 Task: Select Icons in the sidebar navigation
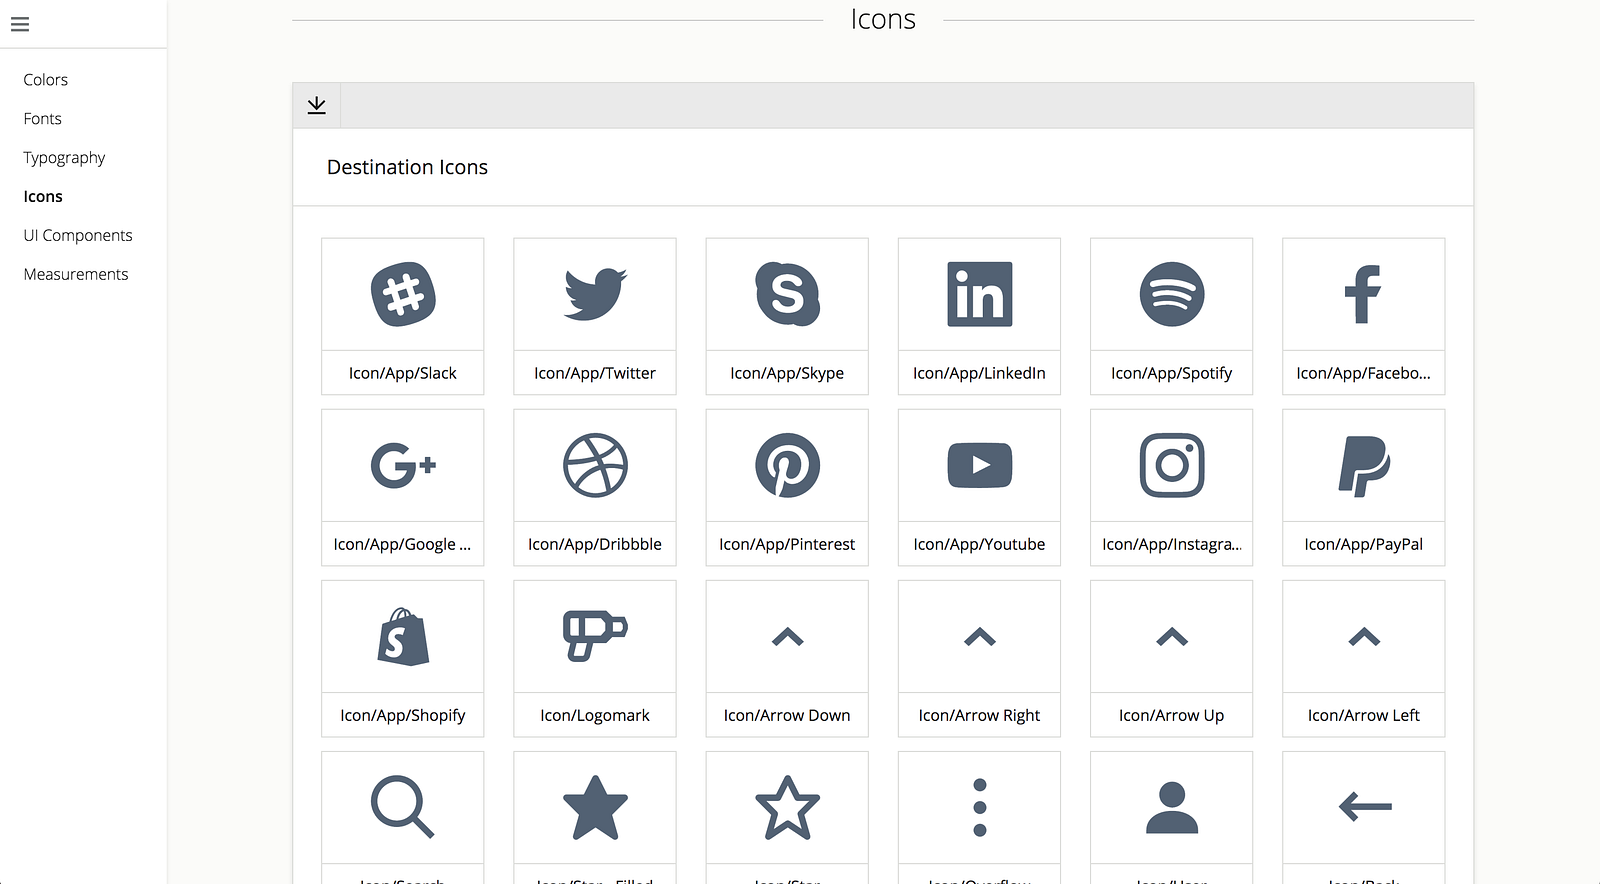43,197
